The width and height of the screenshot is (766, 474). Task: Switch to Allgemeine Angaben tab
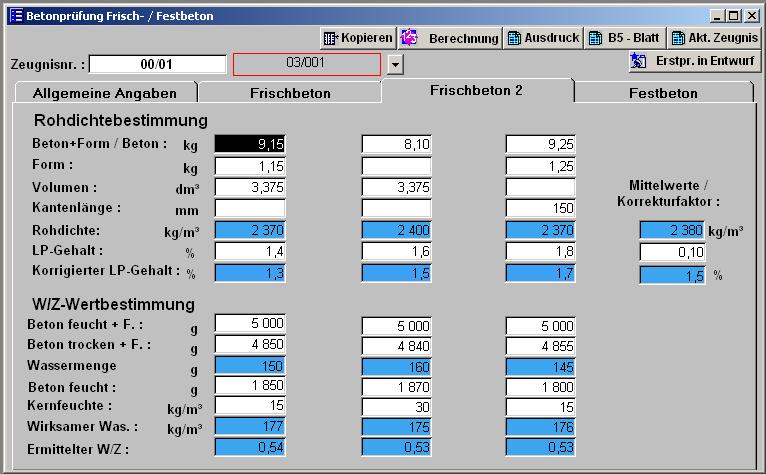pyautogui.click(x=105, y=93)
